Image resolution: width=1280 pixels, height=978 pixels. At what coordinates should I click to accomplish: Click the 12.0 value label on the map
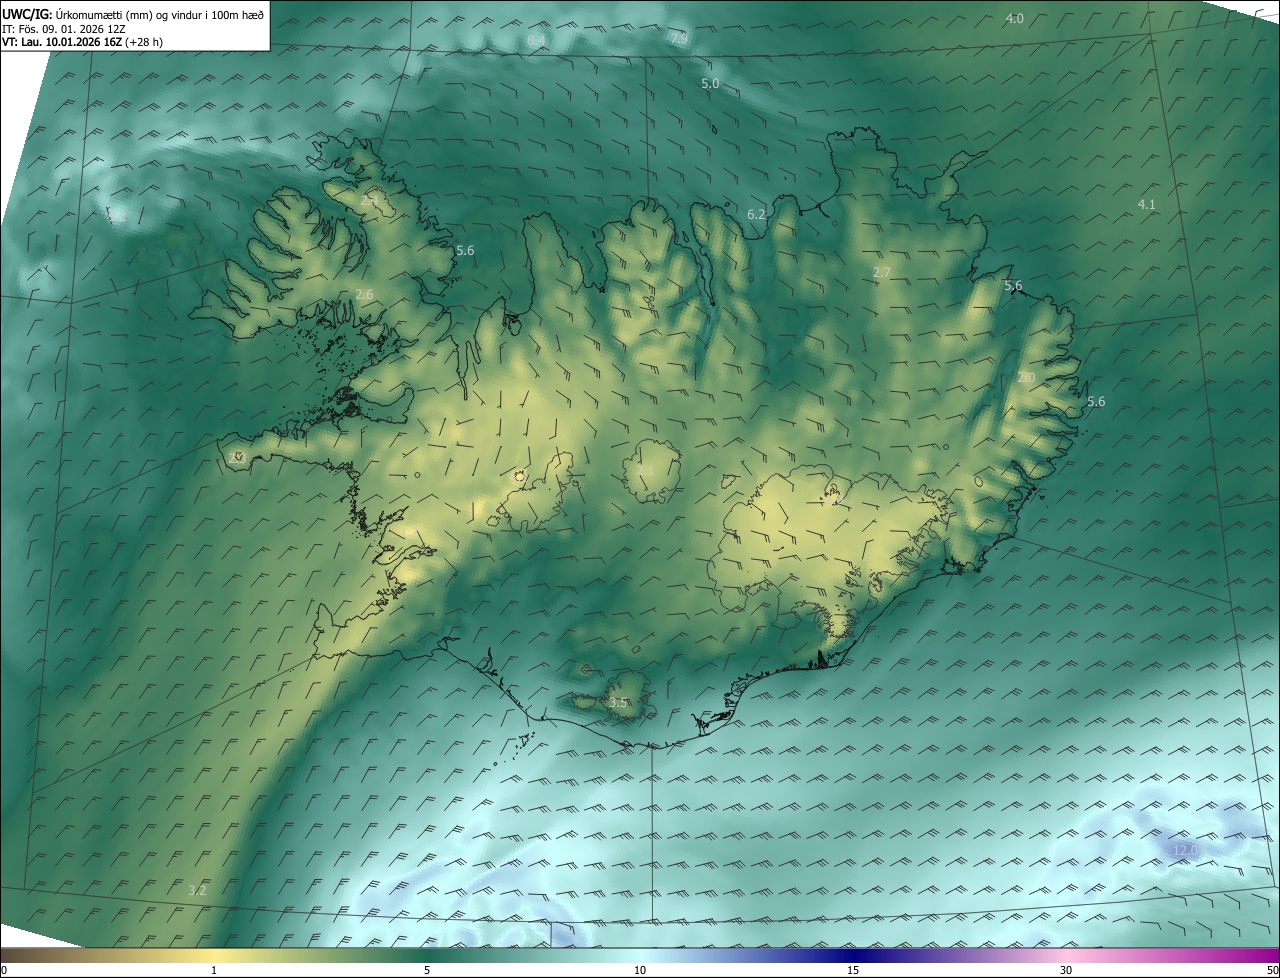coord(1185,851)
